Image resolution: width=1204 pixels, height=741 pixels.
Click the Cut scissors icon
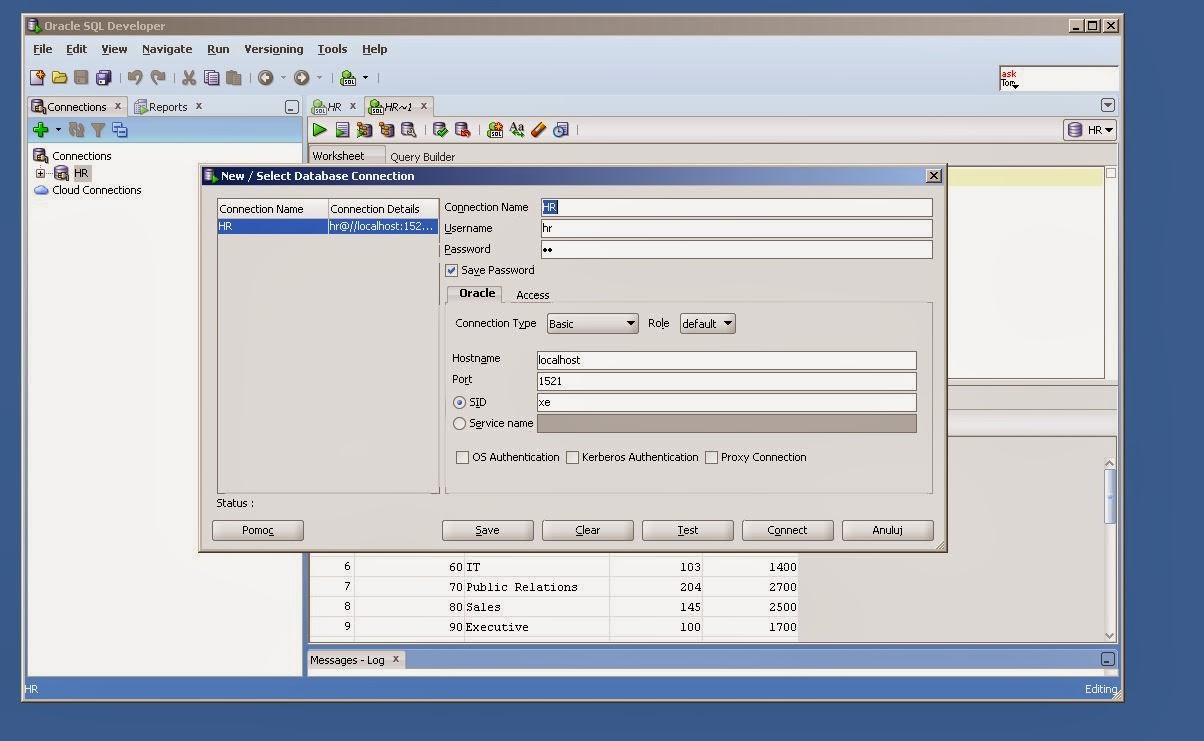click(189, 78)
